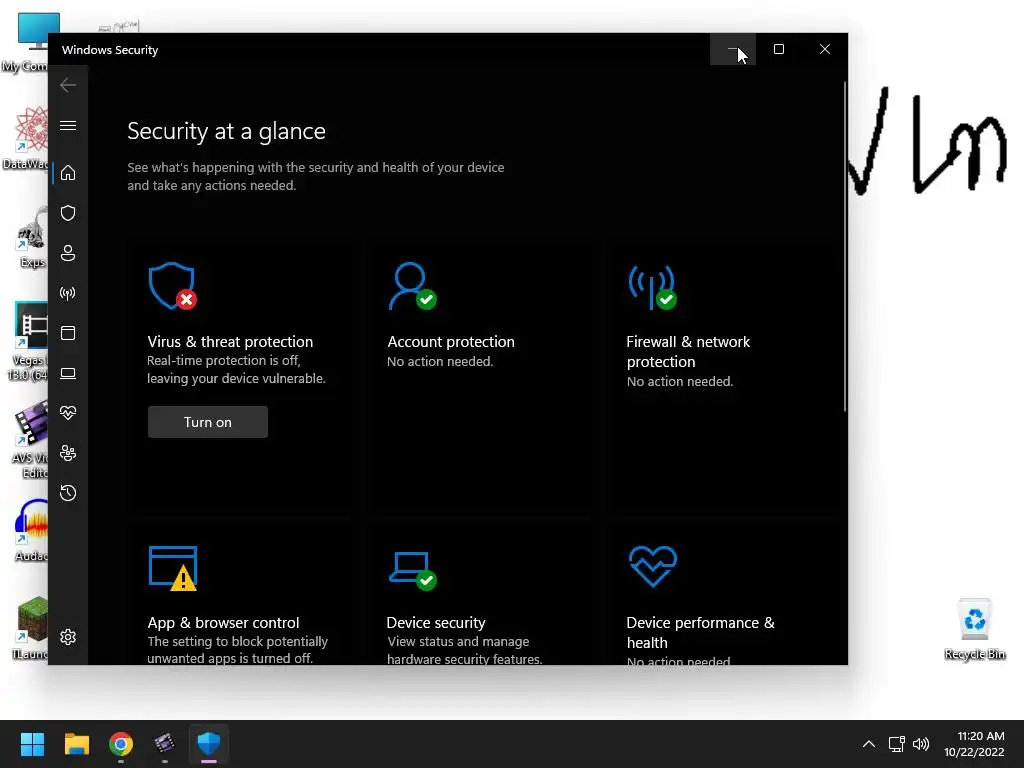Open the hamburger navigation menu
This screenshot has height=768, width=1024.
68,125
